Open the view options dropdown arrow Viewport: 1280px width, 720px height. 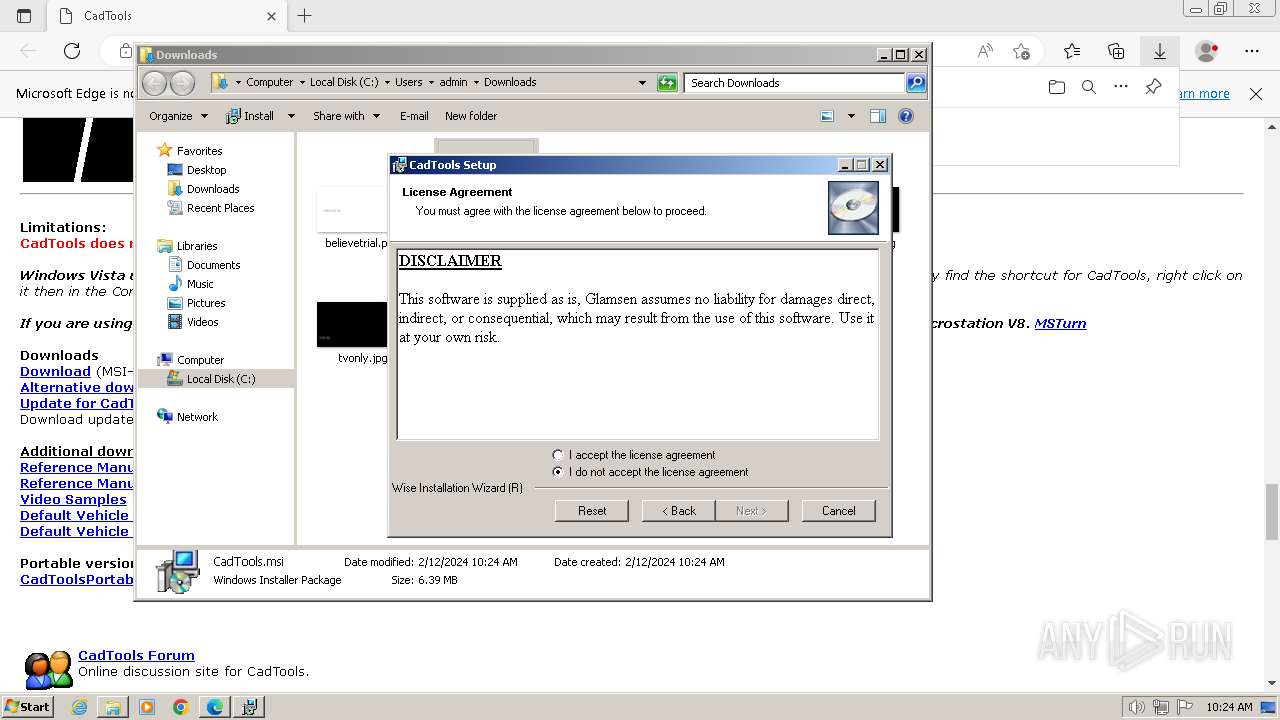pyautogui.click(x=851, y=116)
